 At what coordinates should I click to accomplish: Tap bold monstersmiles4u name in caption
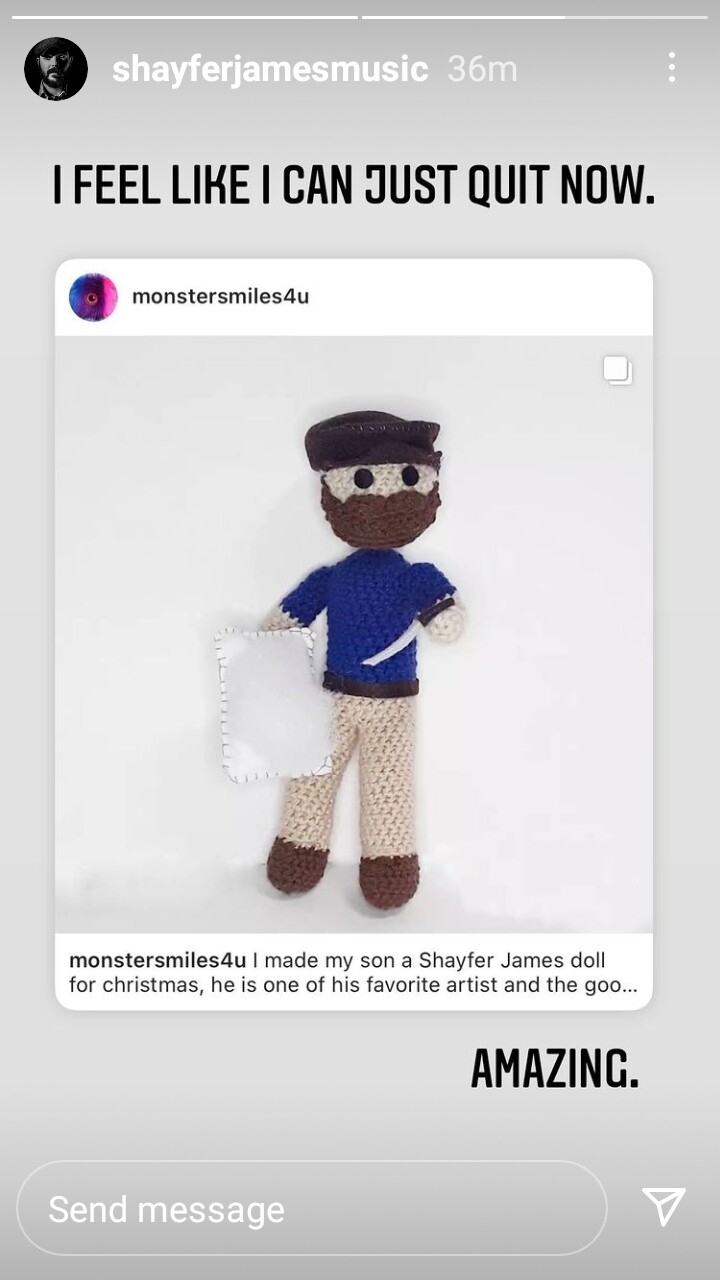[x=157, y=960]
